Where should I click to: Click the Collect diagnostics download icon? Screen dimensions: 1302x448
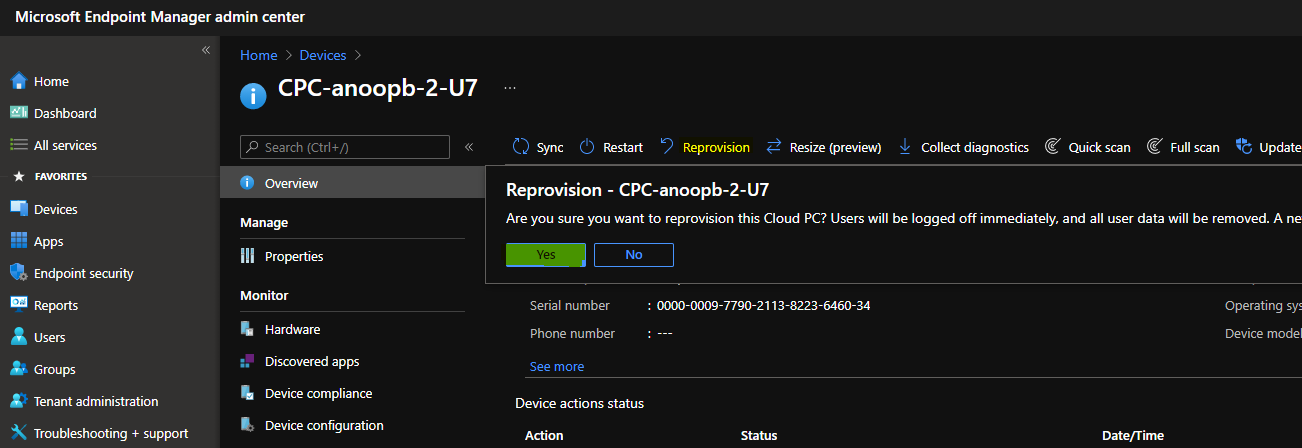pyautogui.click(x=905, y=147)
